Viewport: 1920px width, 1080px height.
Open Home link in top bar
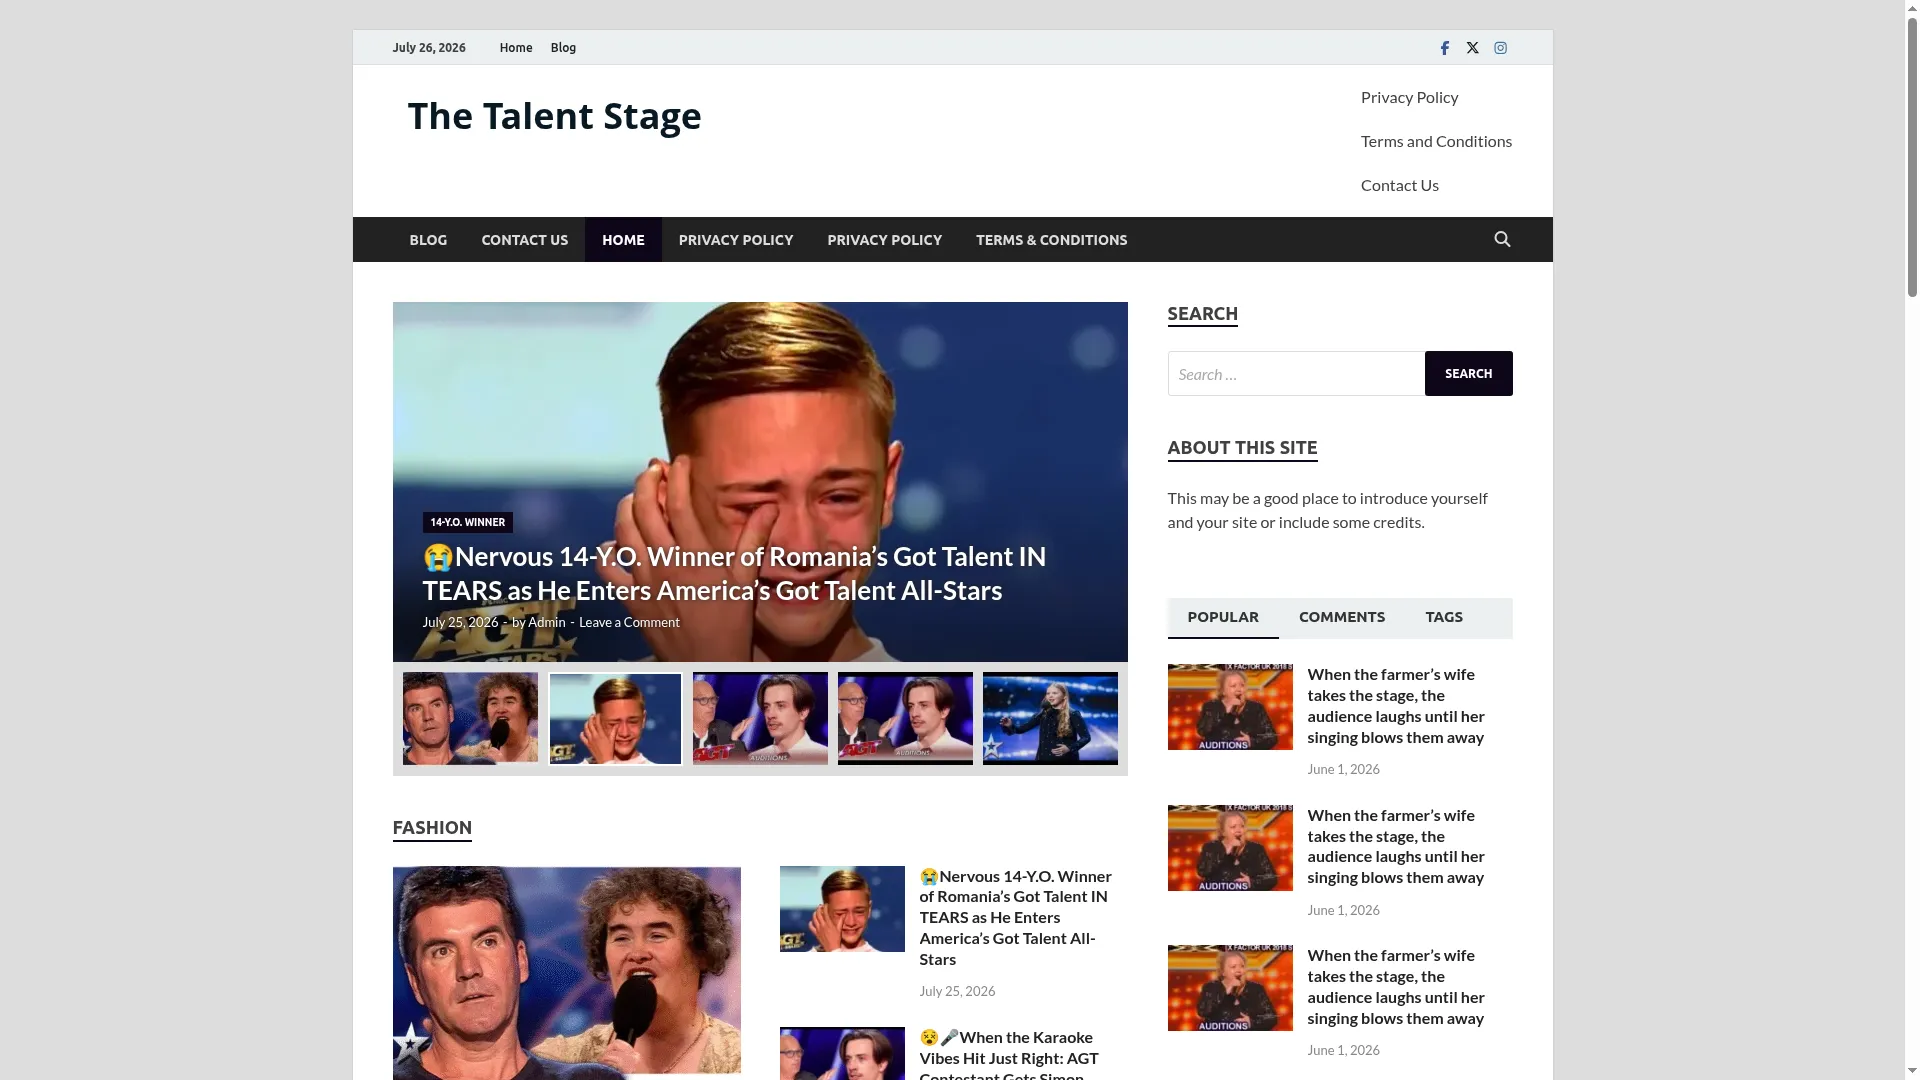pyautogui.click(x=516, y=48)
